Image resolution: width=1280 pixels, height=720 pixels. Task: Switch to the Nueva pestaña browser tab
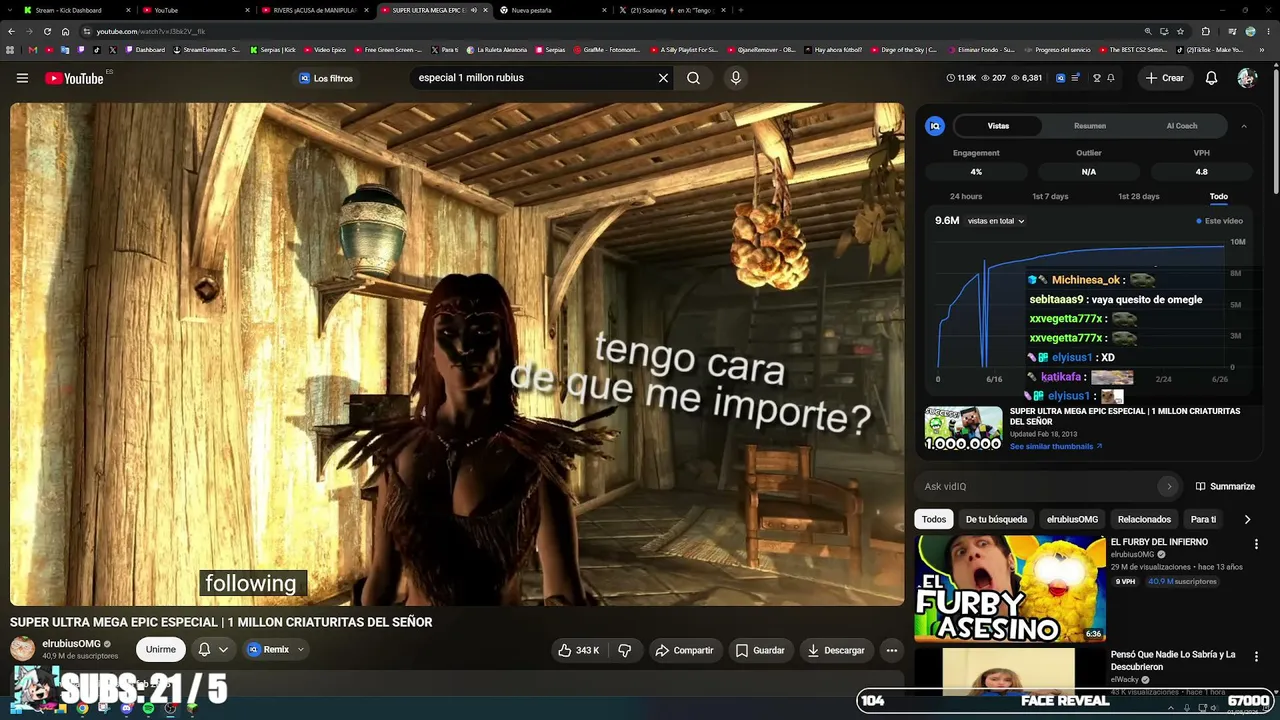click(x=552, y=10)
